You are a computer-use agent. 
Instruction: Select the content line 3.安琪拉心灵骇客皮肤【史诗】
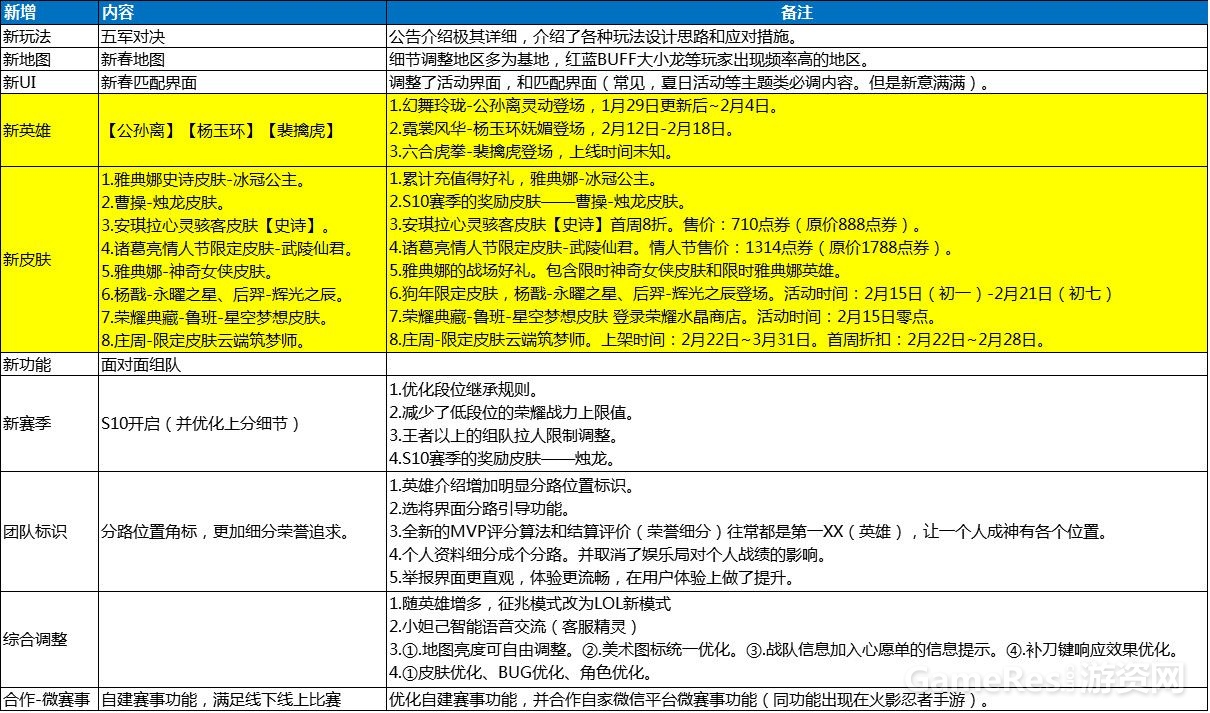tap(216, 225)
